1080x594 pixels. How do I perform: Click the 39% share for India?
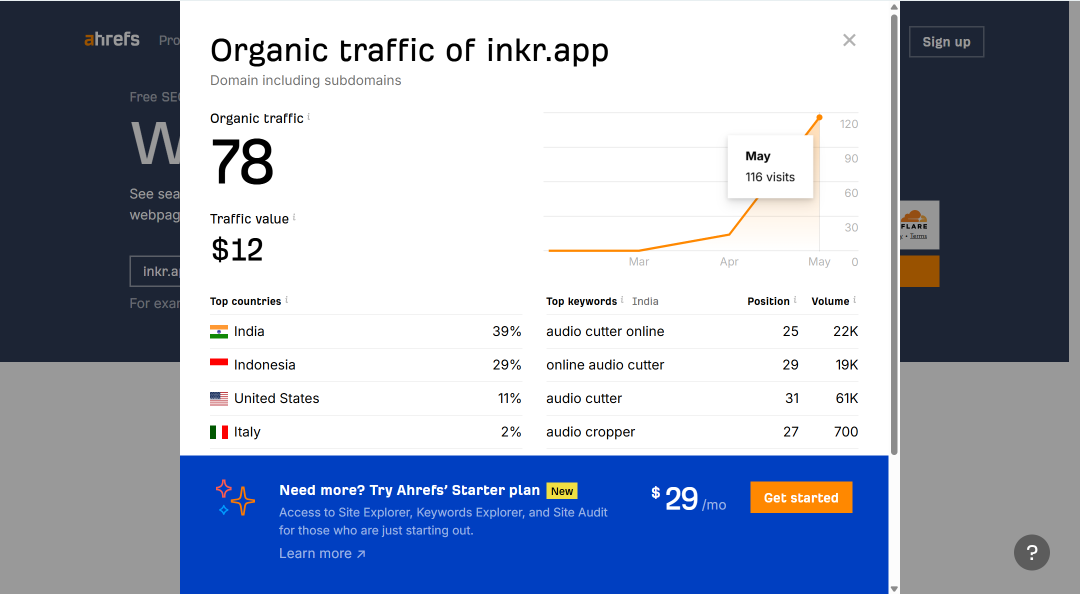tap(507, 331)
